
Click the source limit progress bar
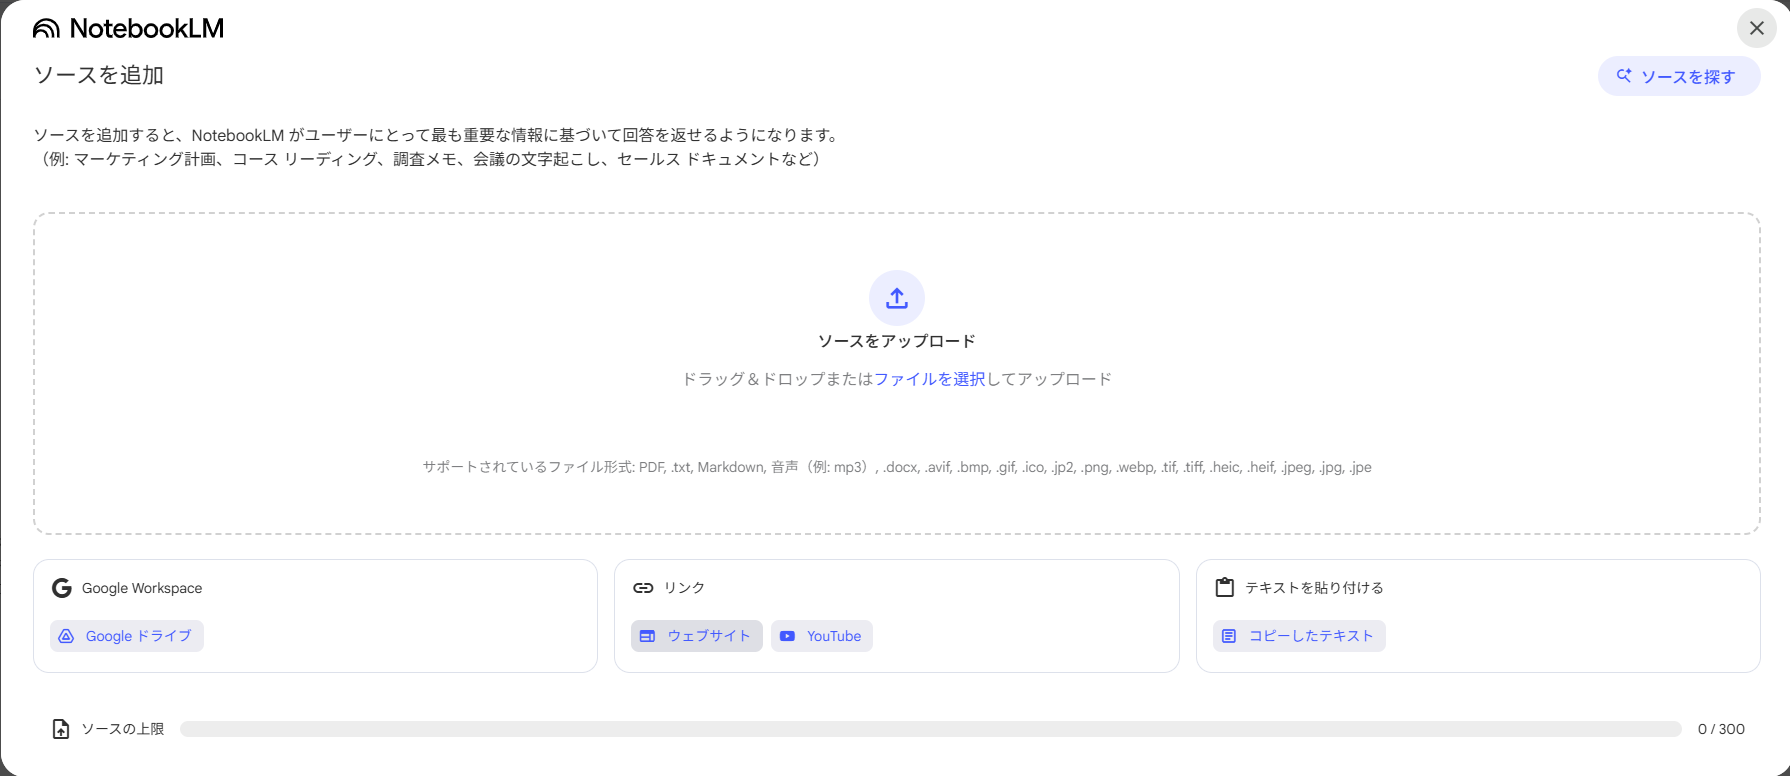click(930, 729)
